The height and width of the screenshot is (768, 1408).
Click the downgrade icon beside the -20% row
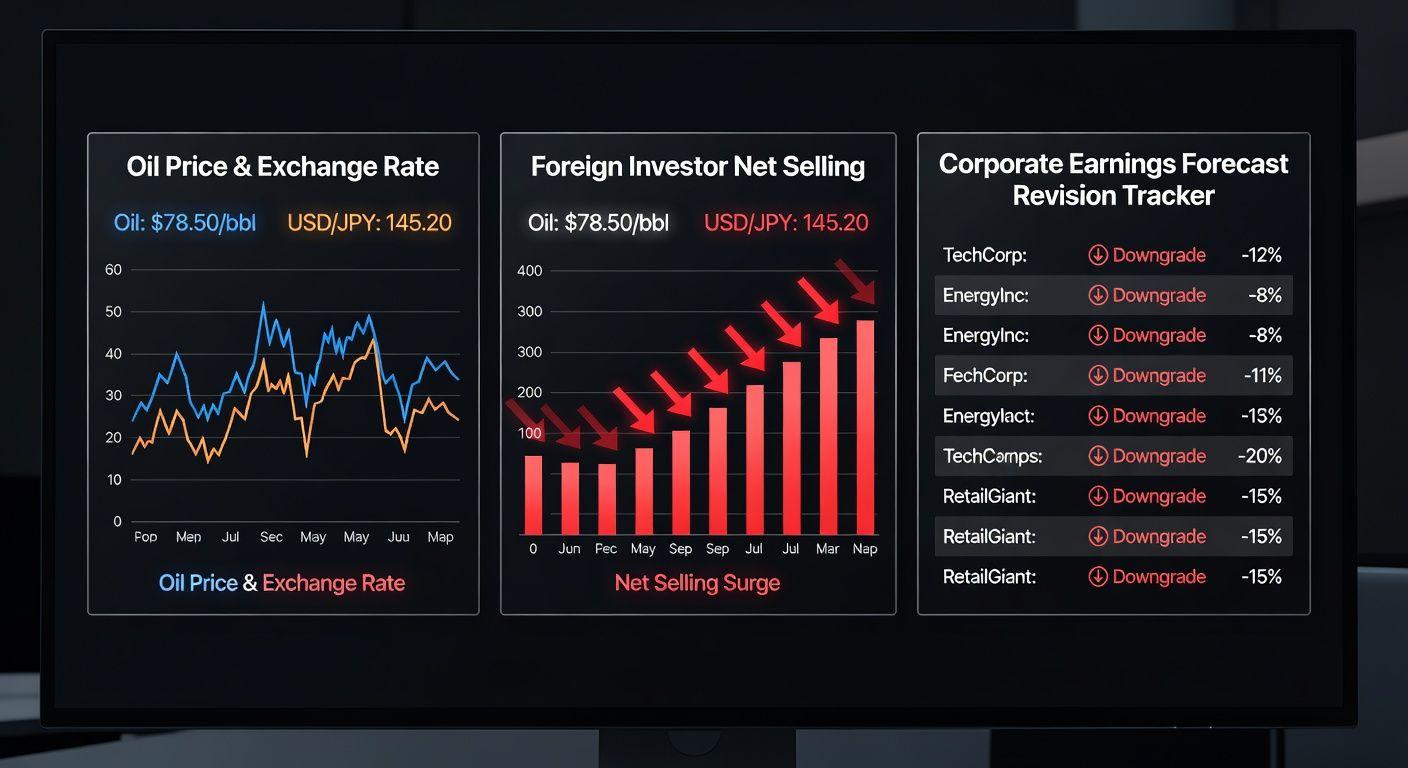[1097, 456]
